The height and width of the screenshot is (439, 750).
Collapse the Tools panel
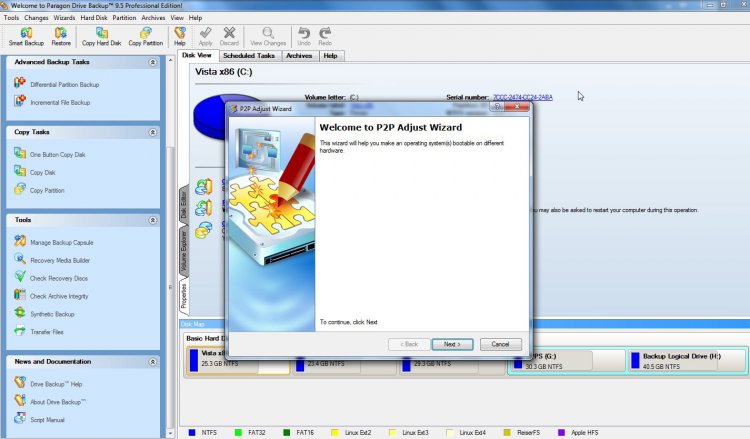pos(153,220)
